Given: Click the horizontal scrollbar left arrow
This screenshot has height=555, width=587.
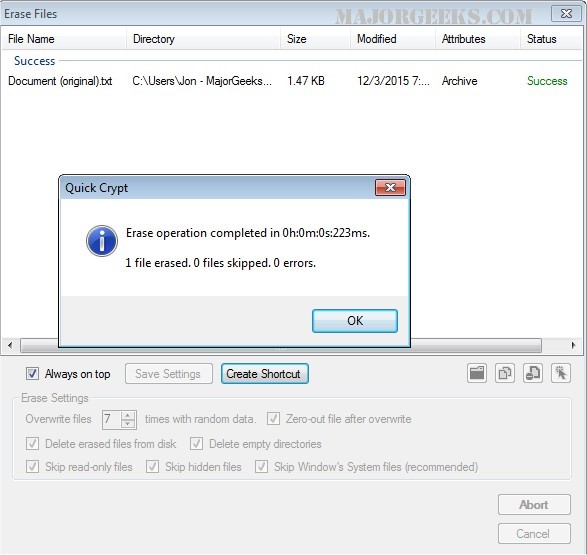Looking at the screenshot, I should 10,345.
